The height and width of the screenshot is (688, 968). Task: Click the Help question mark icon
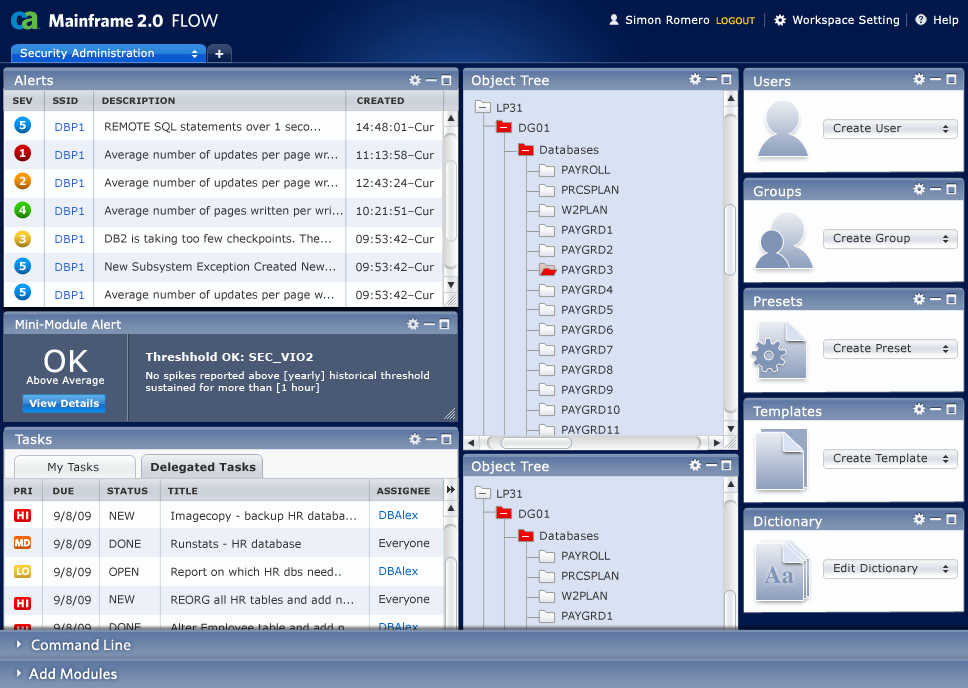920,20
